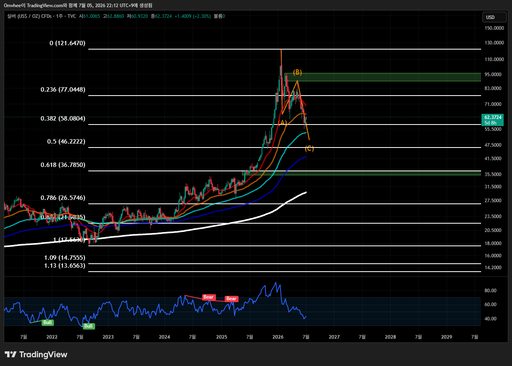Click the 47.5000 price axis label
This screenshot has height=366, width=512.
493,145
